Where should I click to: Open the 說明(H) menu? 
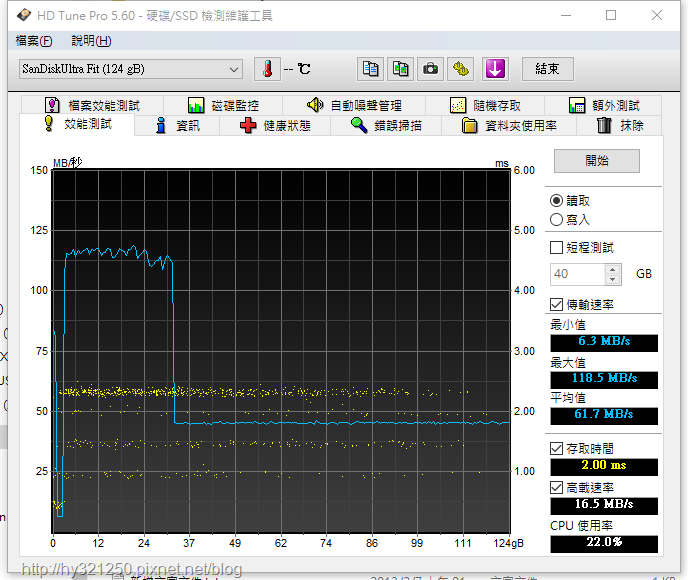coord(91,41)
